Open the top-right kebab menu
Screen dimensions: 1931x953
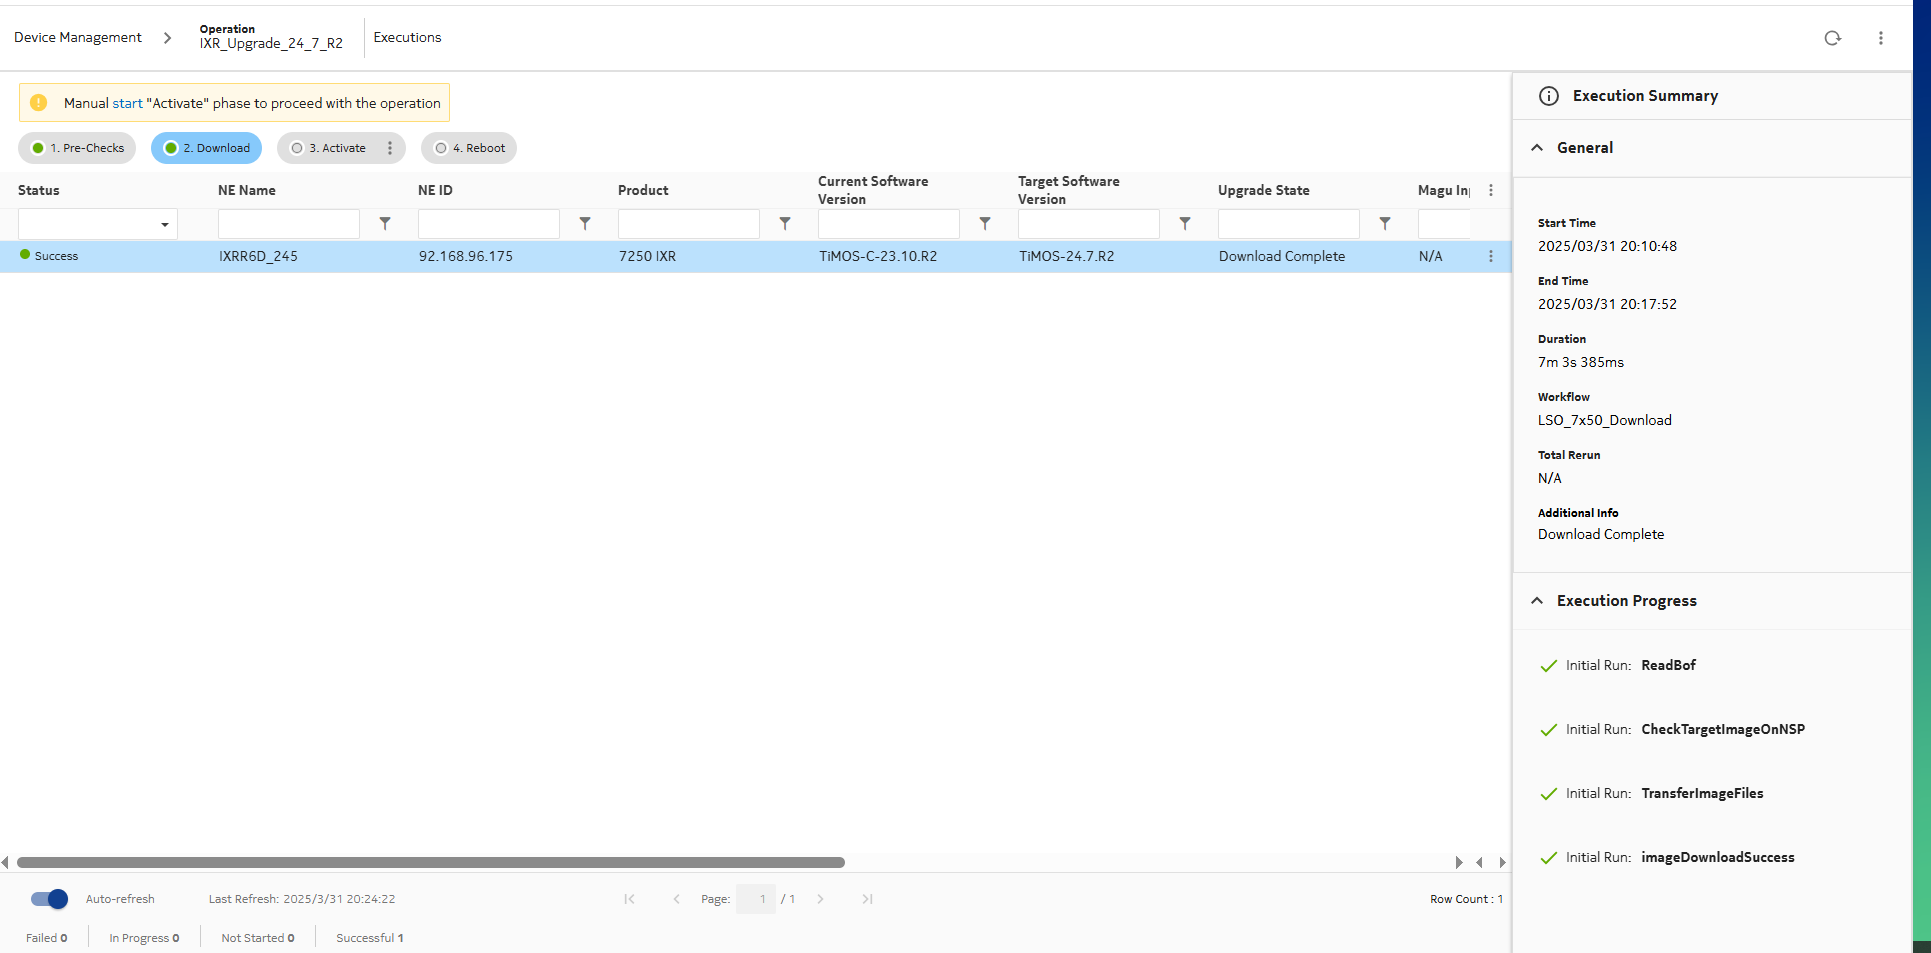1880,38
